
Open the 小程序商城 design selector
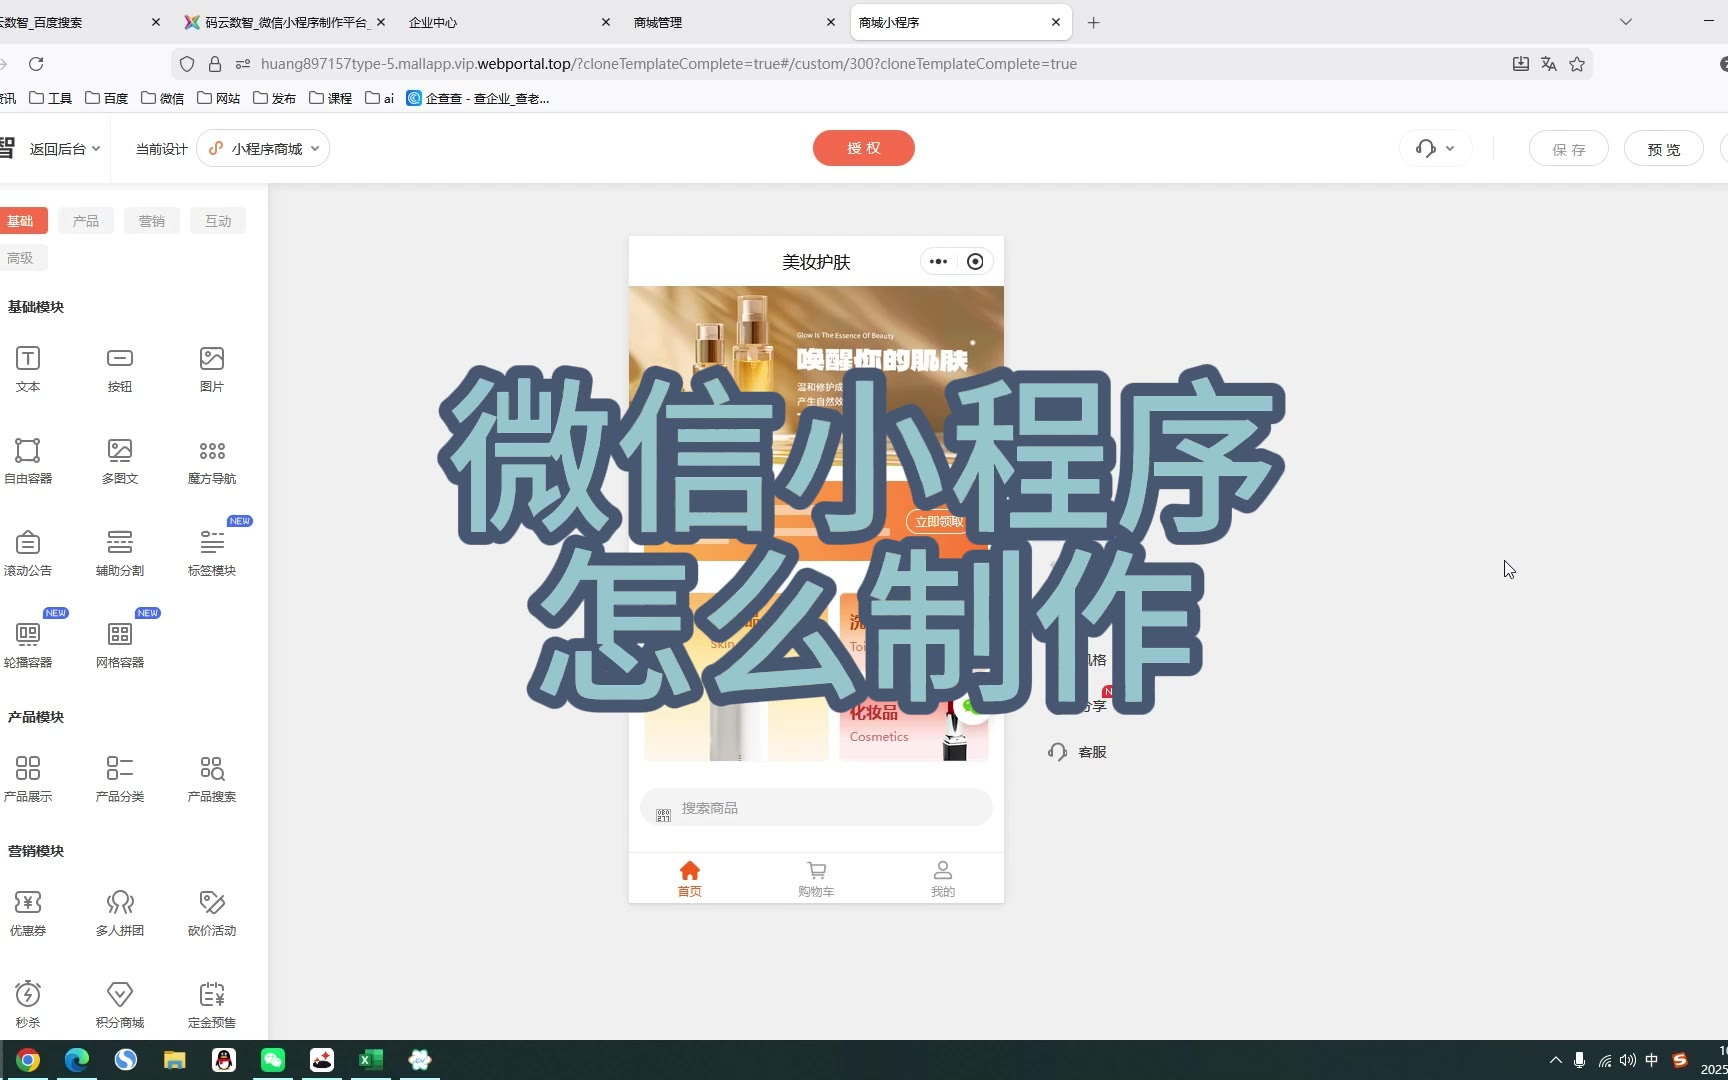coord(263,148)
